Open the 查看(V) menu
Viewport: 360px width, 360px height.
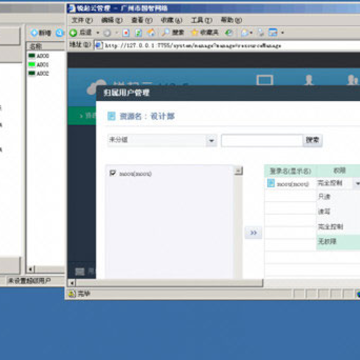click(x=142, y=20)
